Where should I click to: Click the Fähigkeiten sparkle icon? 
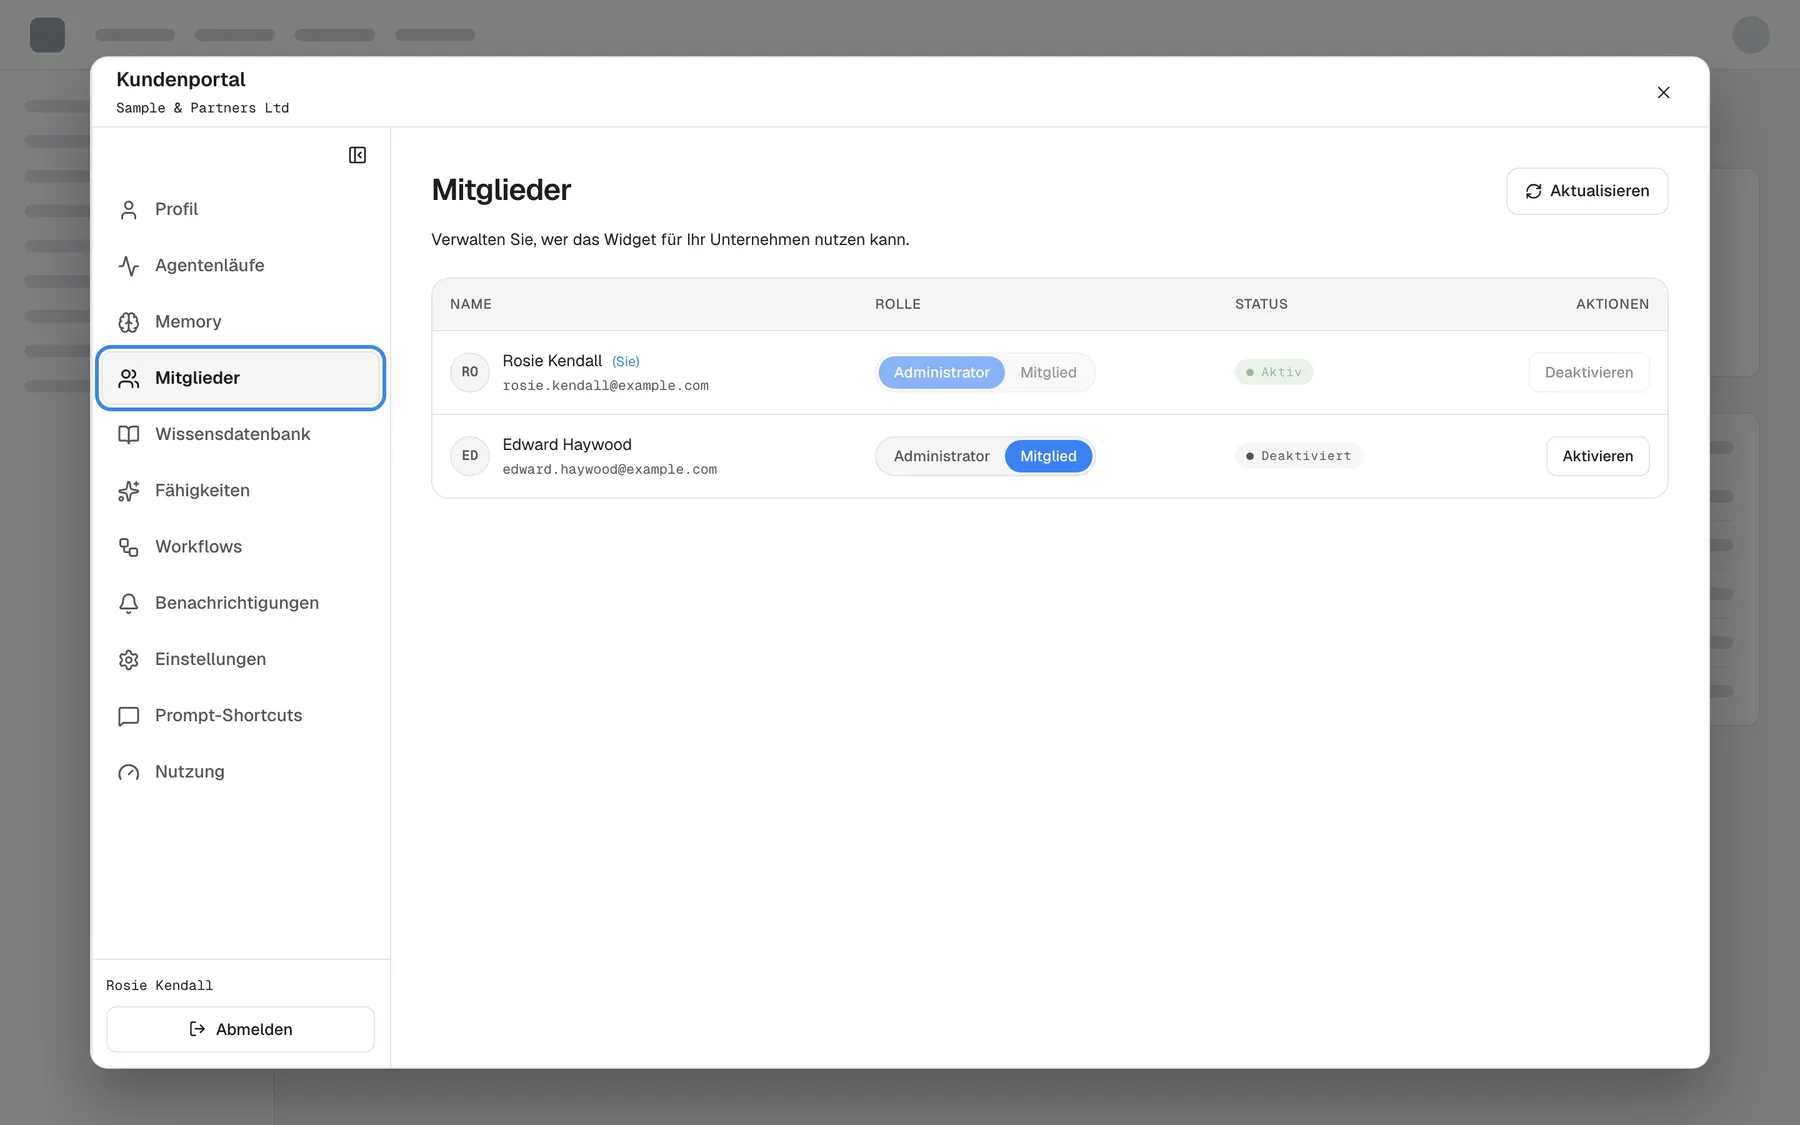coord(129,491)
